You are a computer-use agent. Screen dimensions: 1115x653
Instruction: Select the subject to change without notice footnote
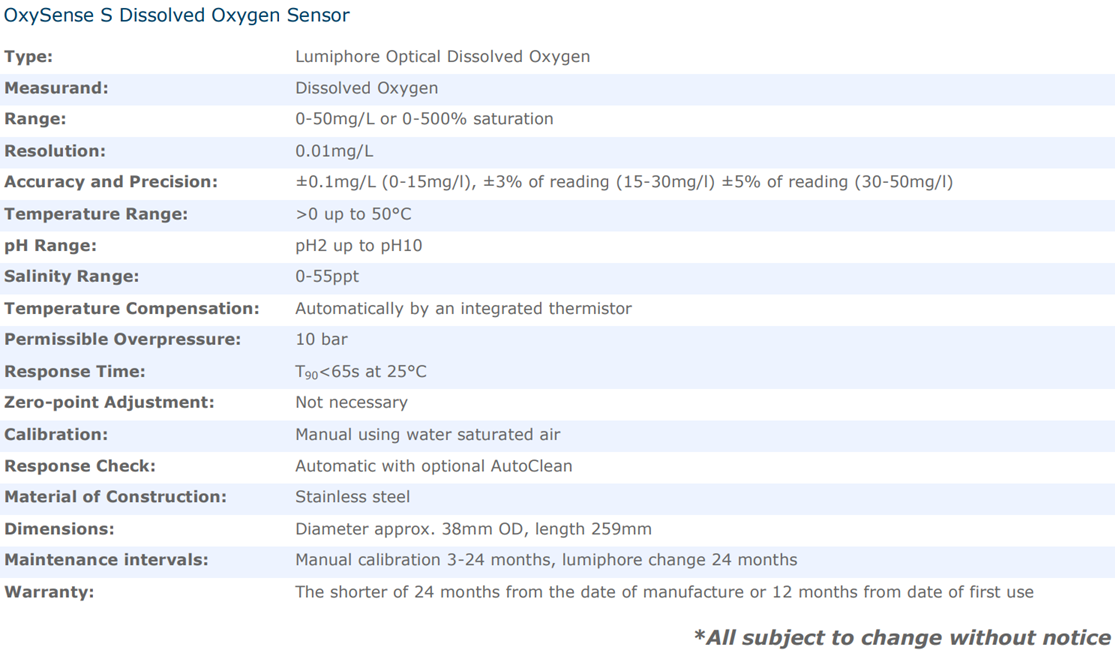(902, 637)
